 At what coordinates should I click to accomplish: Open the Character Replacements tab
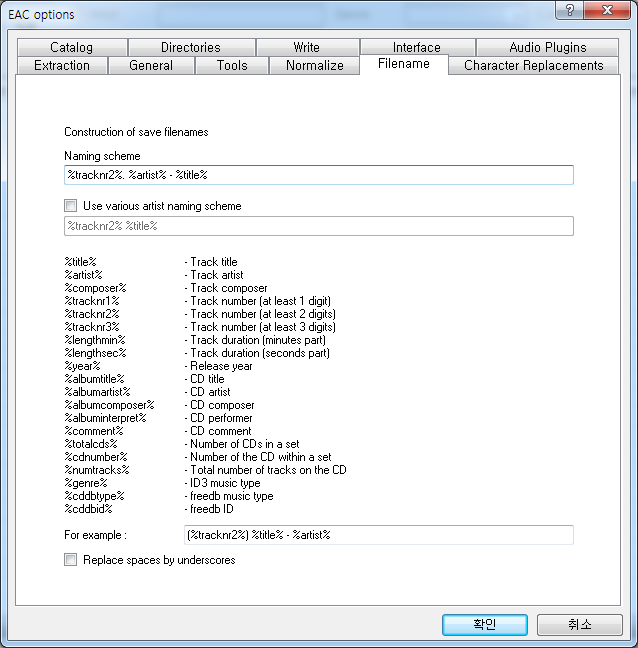(x=533, y=65)
